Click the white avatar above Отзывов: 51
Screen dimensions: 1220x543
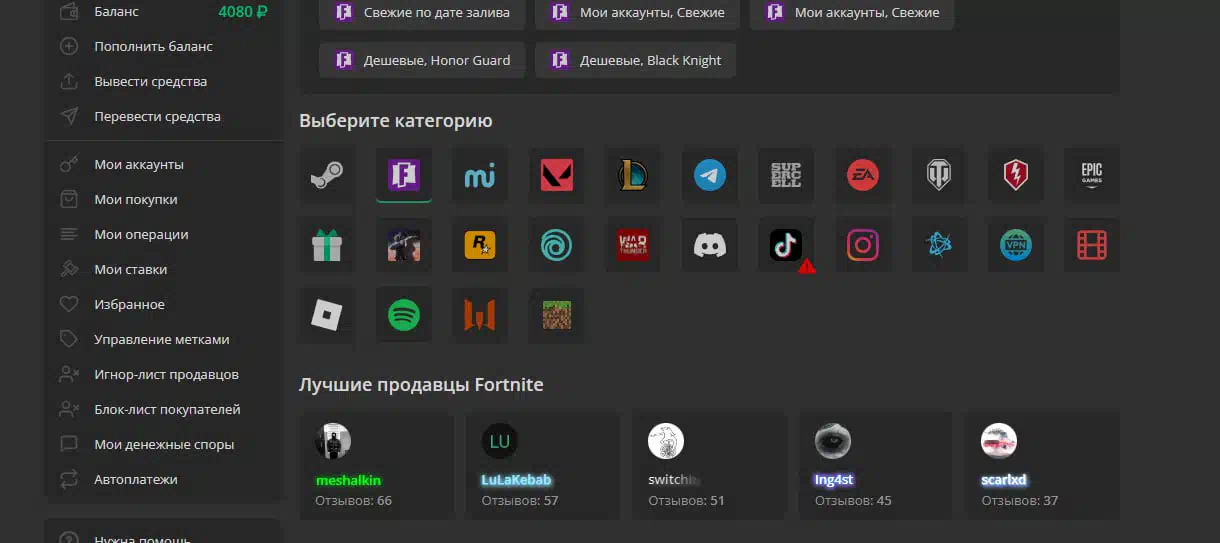[666, 441]
